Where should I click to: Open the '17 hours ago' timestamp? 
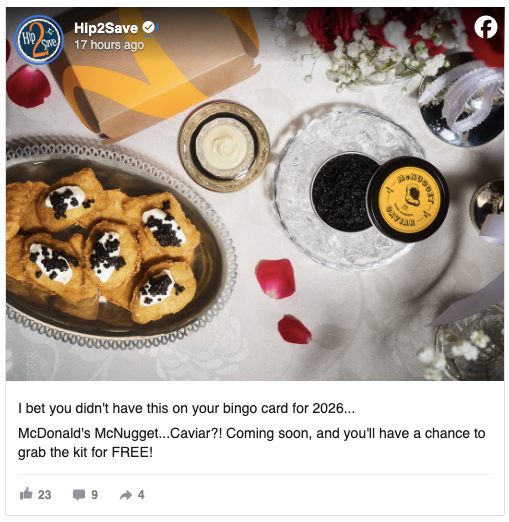click(109, 45)
